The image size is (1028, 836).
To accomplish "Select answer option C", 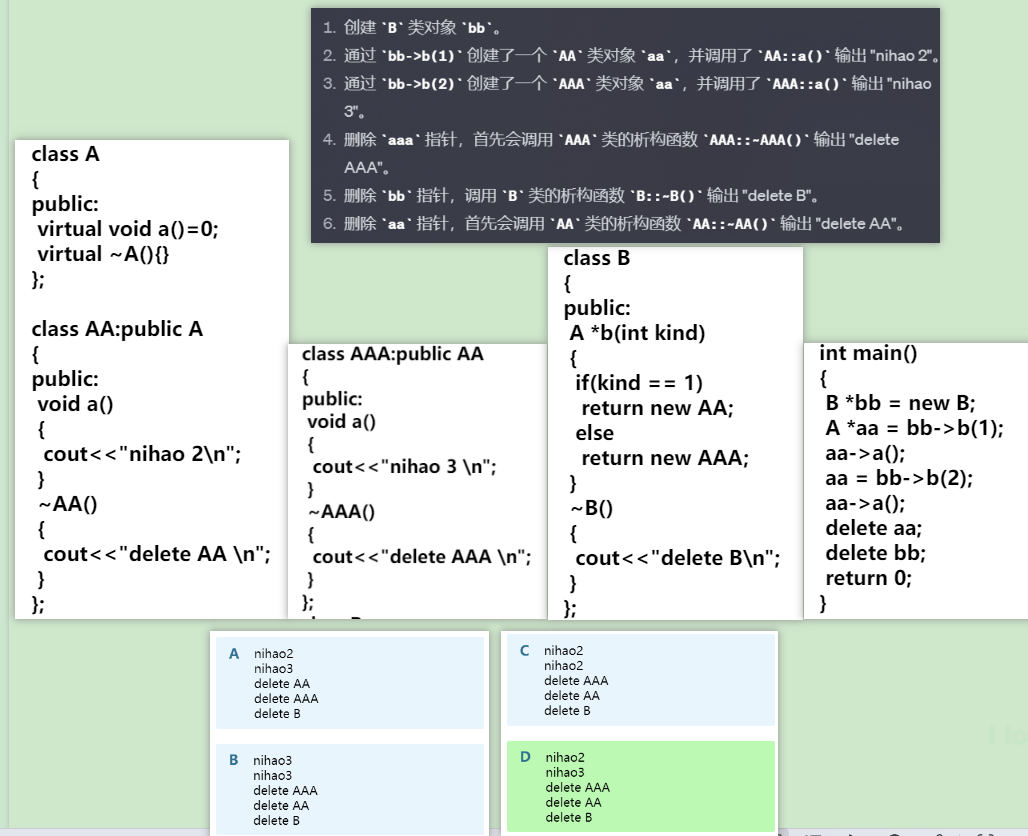I will coord(641,680).
